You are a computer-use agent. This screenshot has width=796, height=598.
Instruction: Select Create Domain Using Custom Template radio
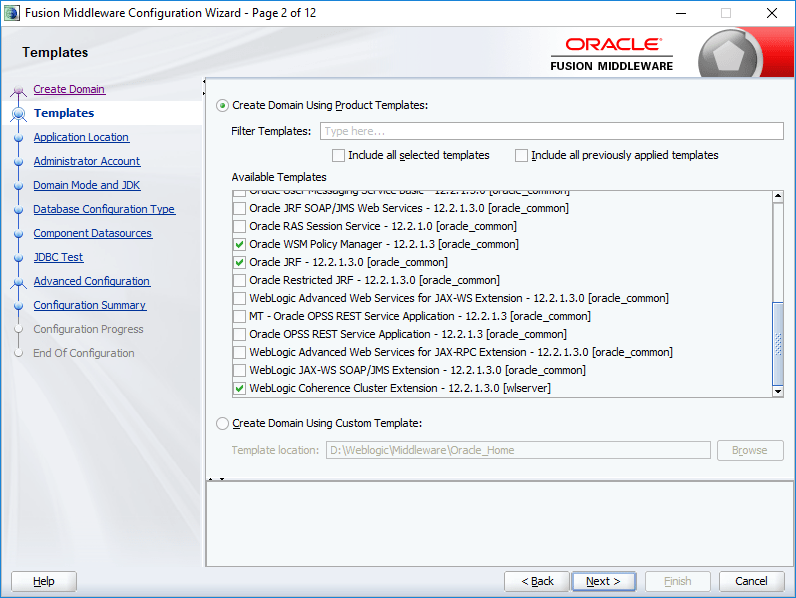pyautogui.click(x=222, y=423)
